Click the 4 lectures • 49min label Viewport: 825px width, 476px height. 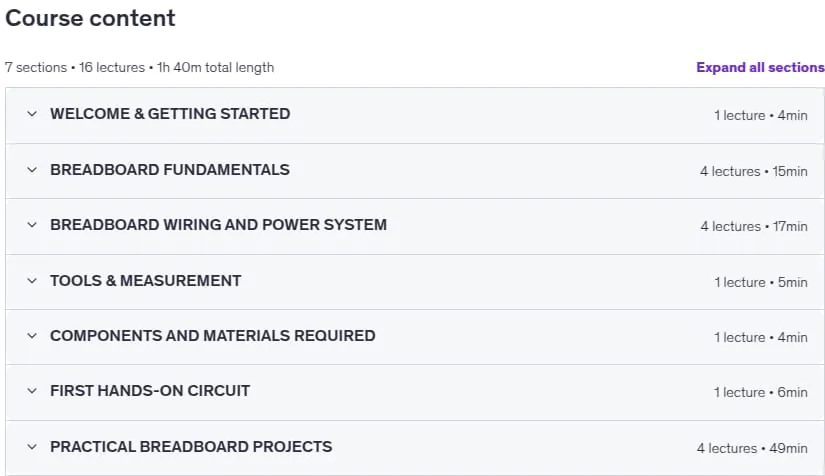tap(752, 448)
